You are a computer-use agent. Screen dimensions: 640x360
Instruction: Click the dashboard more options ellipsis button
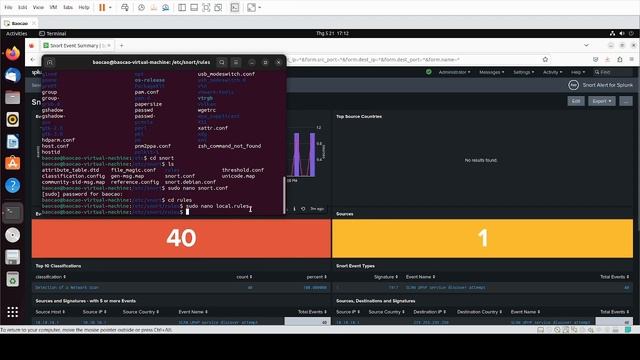[x=626, y=101]
